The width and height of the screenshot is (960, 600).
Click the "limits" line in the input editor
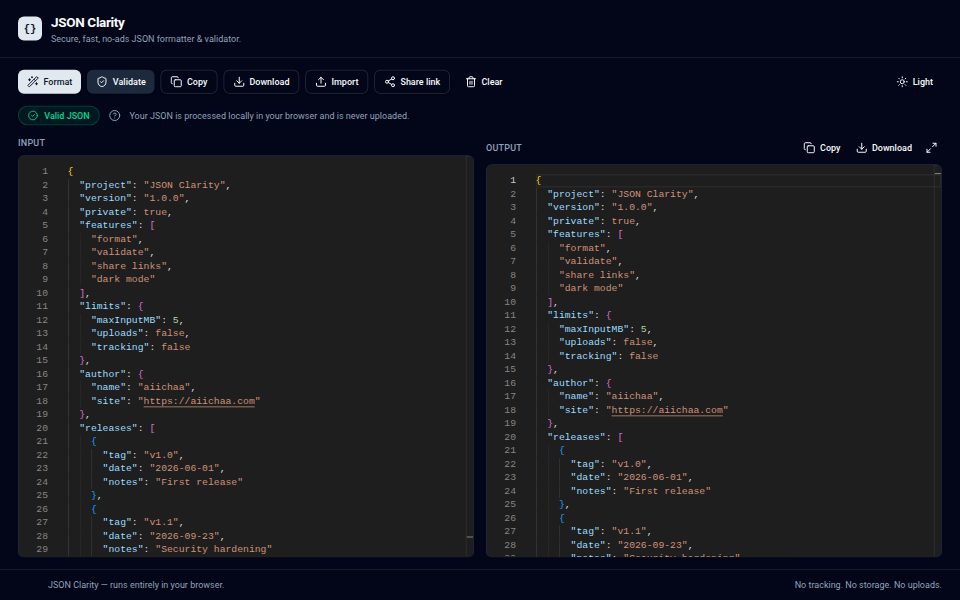[111, 306]
